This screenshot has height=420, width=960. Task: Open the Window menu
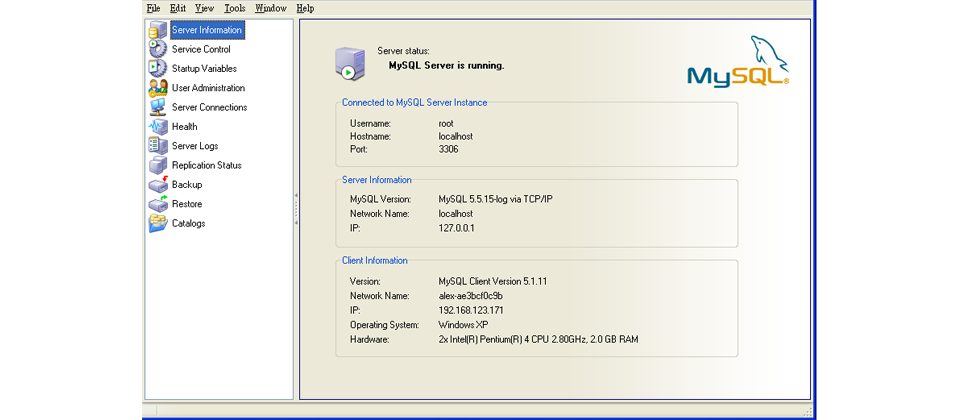[271, 8]
